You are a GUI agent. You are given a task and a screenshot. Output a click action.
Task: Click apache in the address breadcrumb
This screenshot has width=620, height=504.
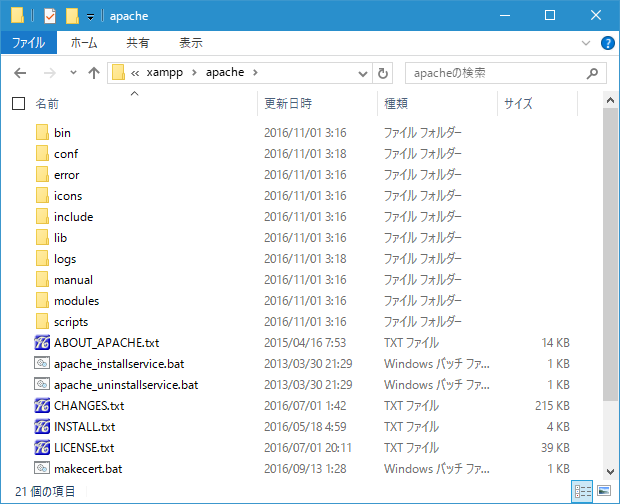(225, 72)
